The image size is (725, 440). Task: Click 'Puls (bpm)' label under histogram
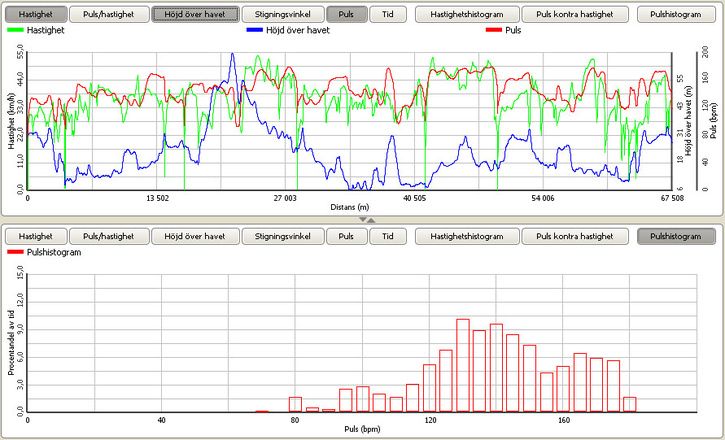362,429
